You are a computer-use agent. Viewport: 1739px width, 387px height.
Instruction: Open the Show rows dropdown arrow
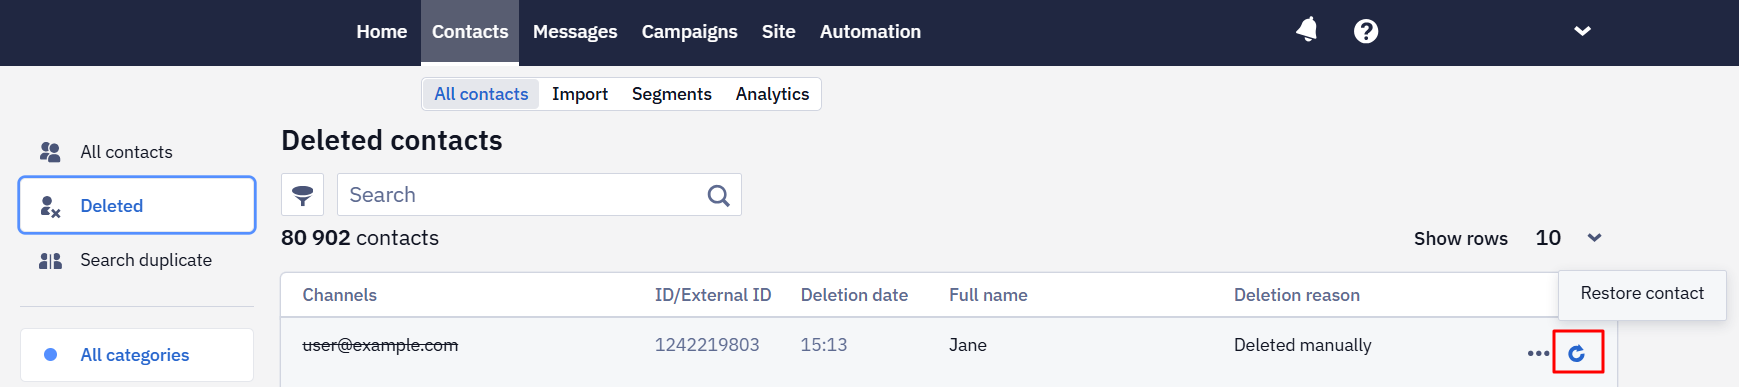pos(1595,238)
